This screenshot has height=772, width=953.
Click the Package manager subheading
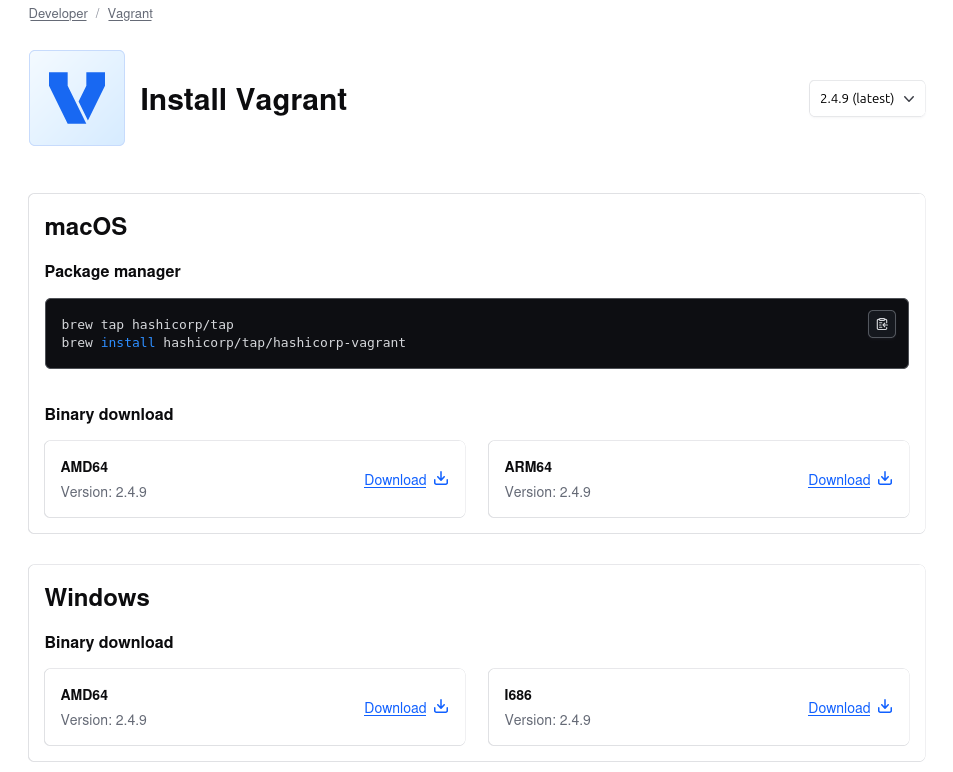[x=112, y=272]
